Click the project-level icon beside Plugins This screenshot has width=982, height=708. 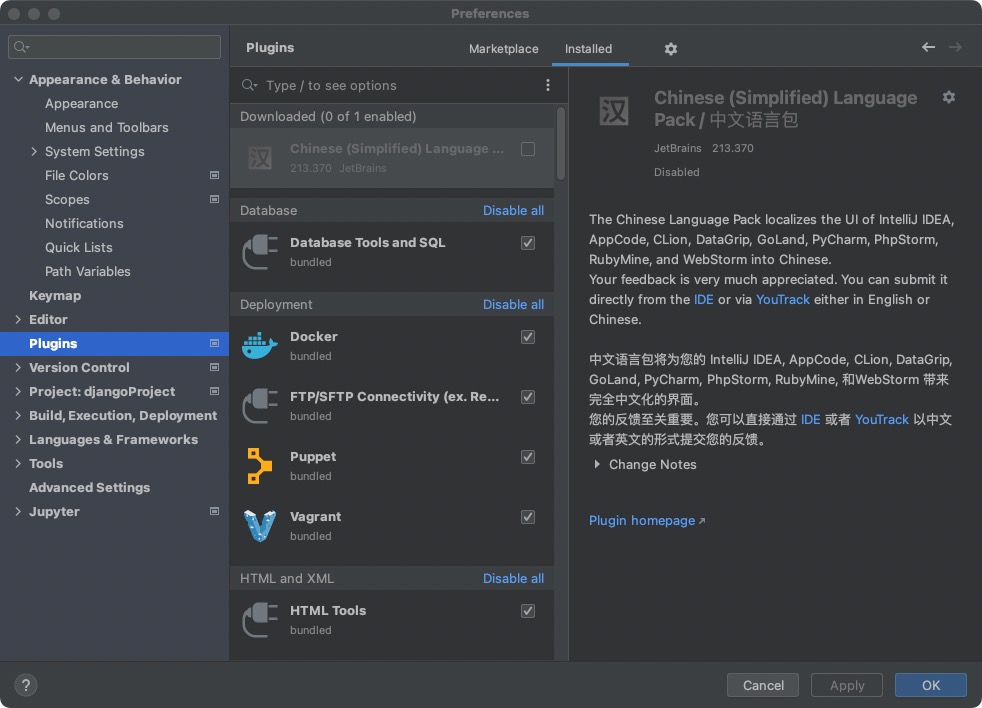pyautogui.click(x=214, y=343)
